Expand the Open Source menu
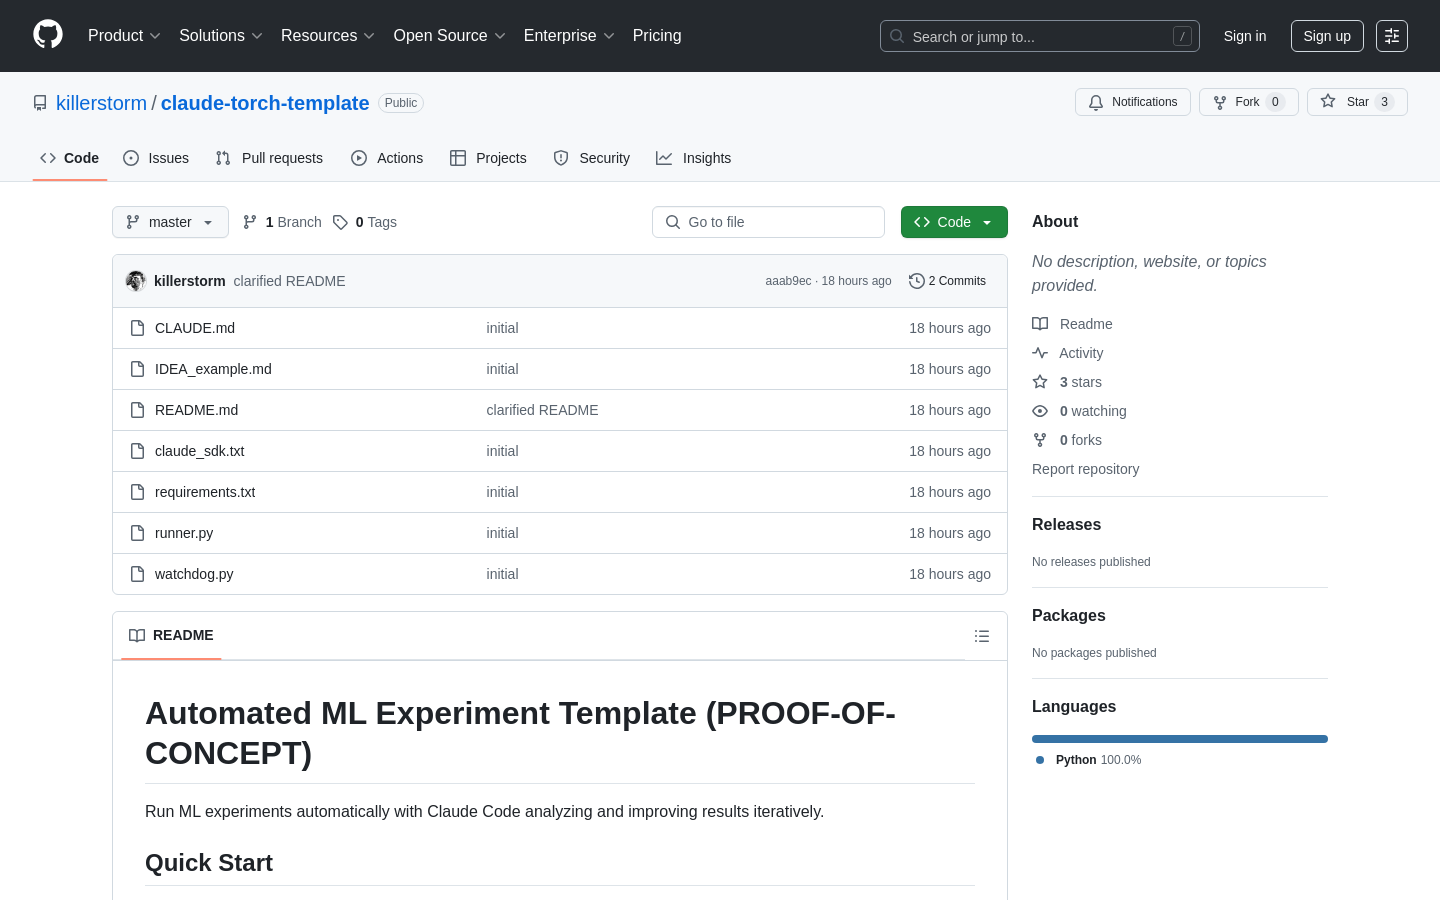 click(x=450, y=36)
